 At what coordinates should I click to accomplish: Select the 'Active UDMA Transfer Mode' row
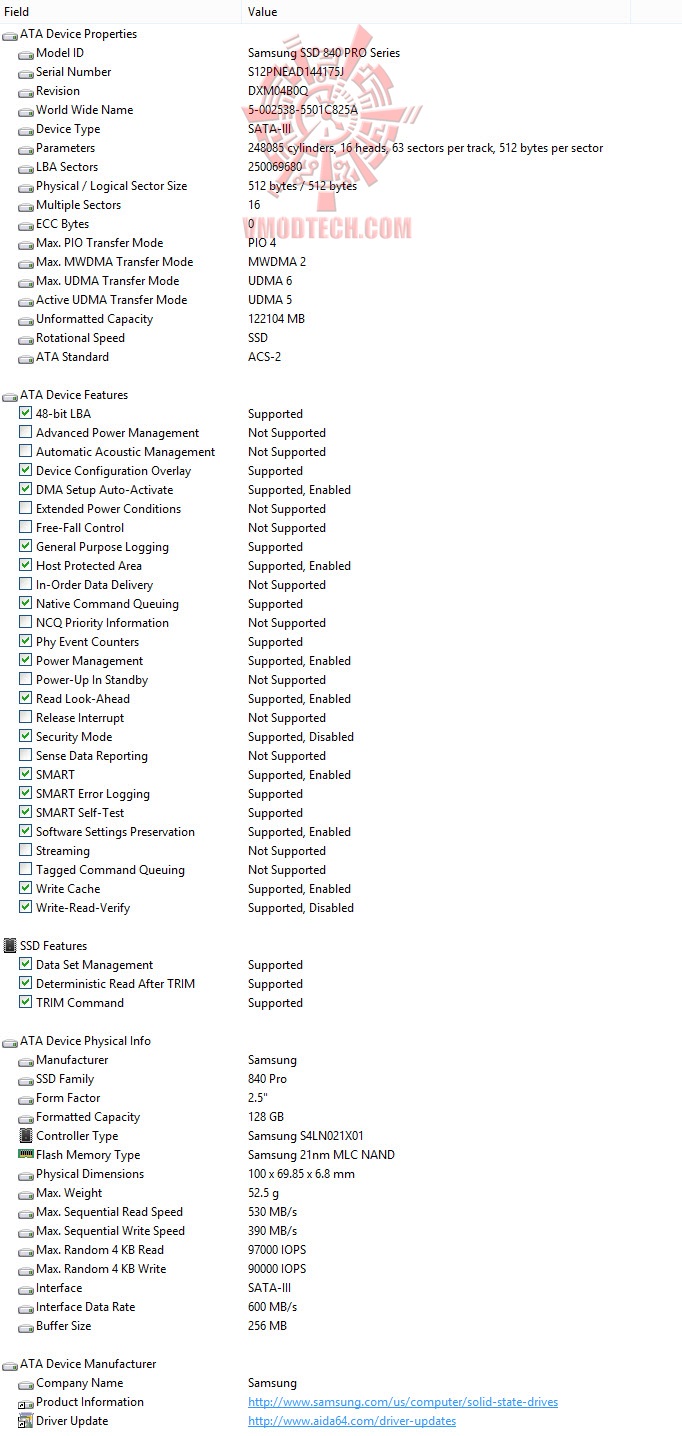click(341, 300)
